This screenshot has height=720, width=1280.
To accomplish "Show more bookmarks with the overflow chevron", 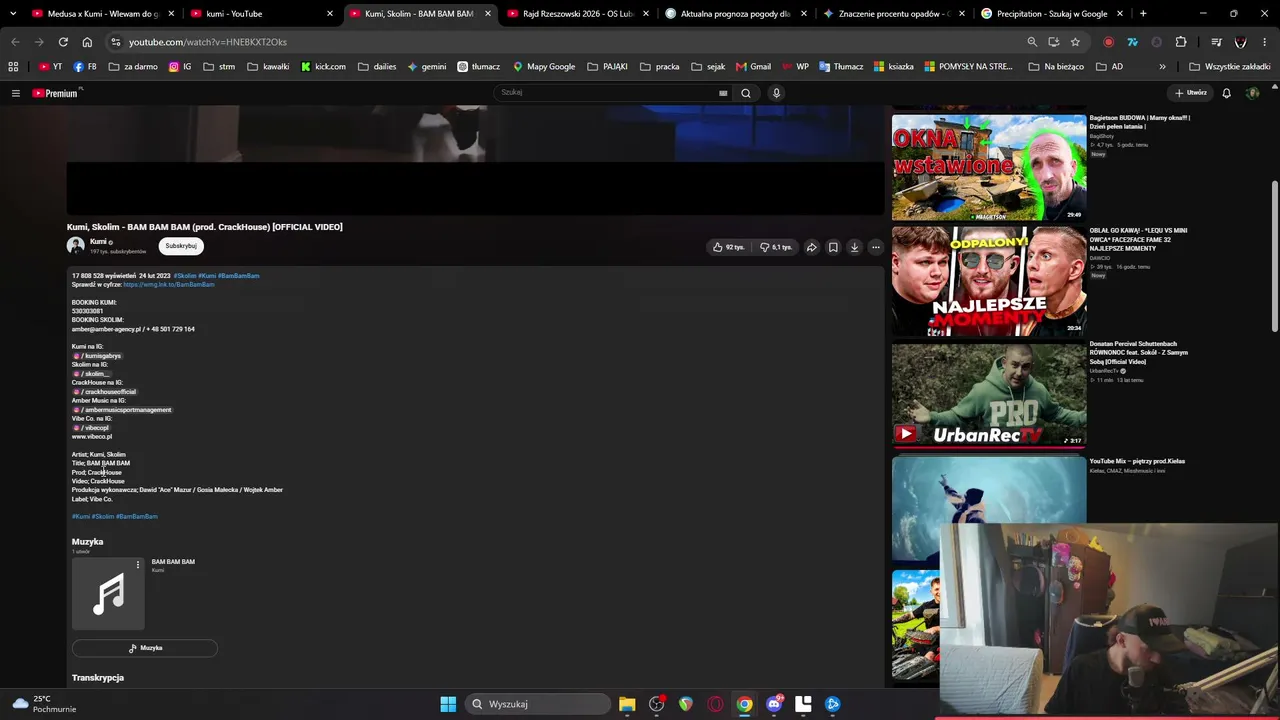I will pos(1162,66).
